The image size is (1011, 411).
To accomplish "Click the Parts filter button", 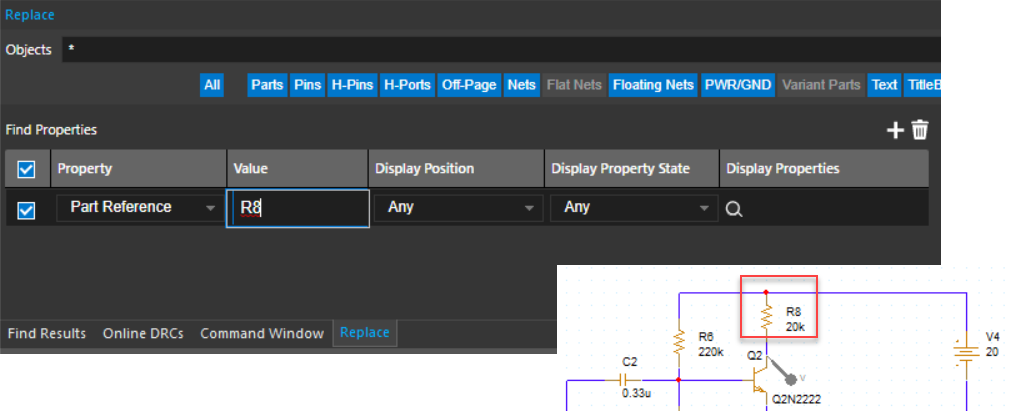I will click(x=267, y=85).
